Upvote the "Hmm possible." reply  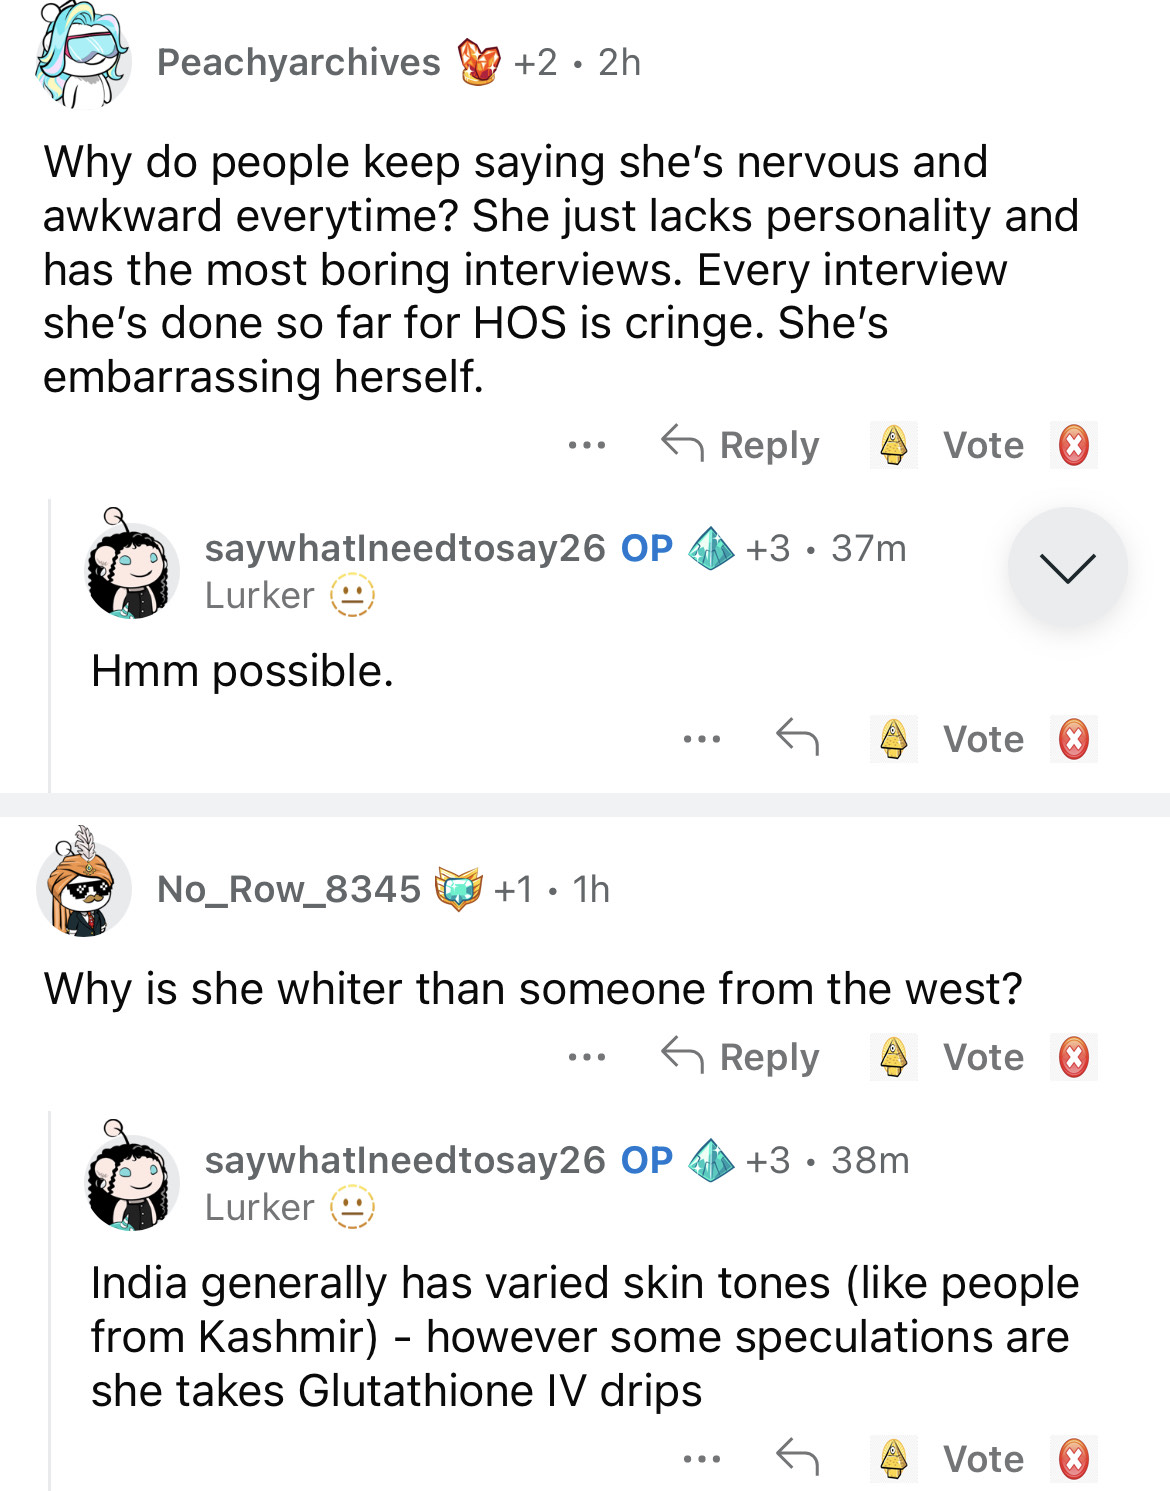[893, 739]
